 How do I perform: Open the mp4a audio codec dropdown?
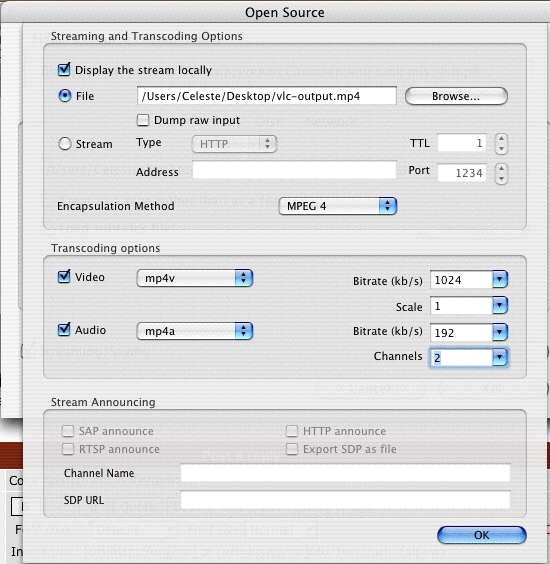tap(195, 331)
